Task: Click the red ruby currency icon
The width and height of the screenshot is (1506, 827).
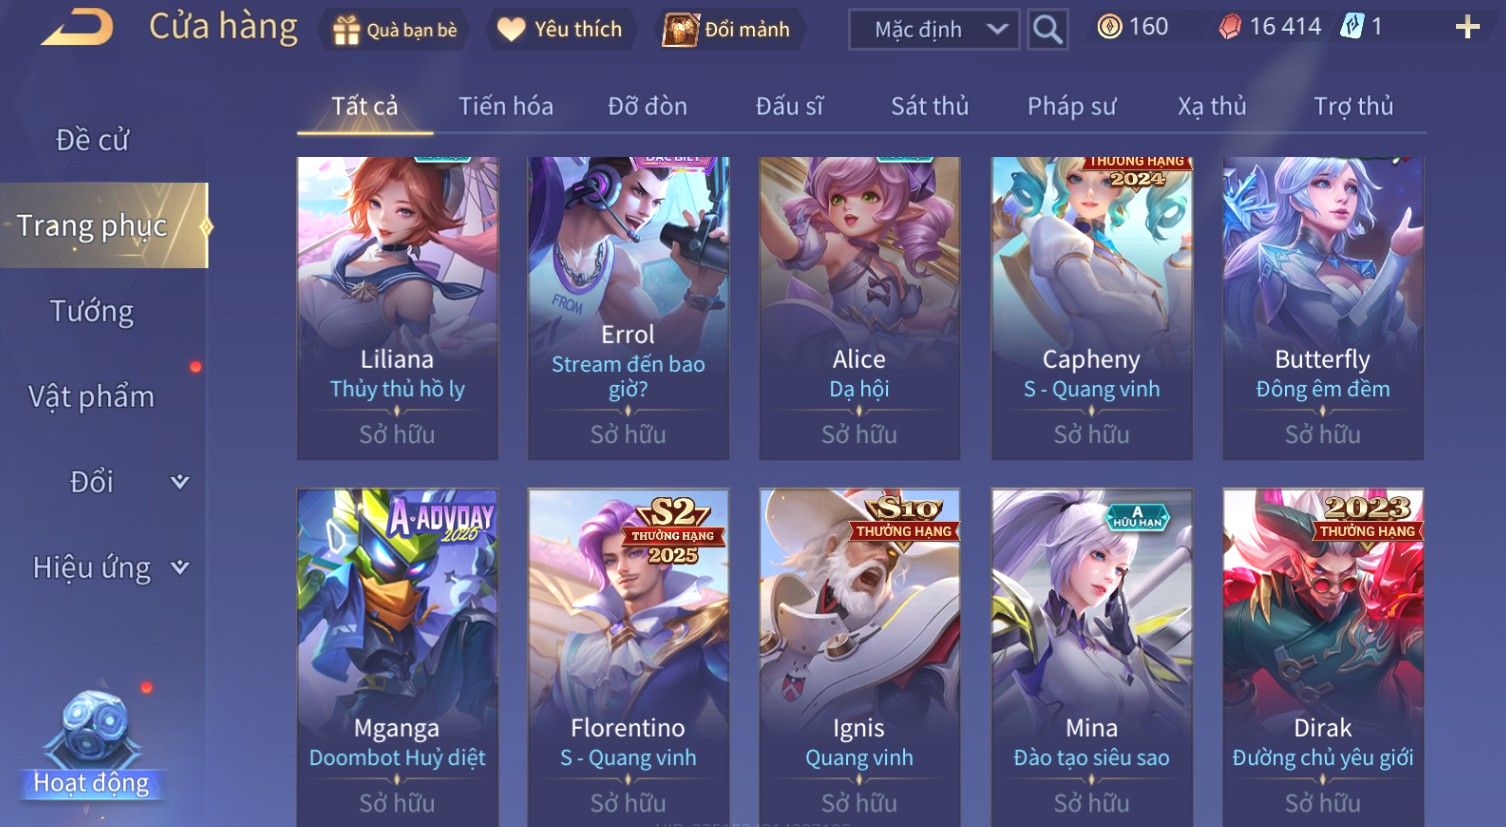Action: point(1229,27)
